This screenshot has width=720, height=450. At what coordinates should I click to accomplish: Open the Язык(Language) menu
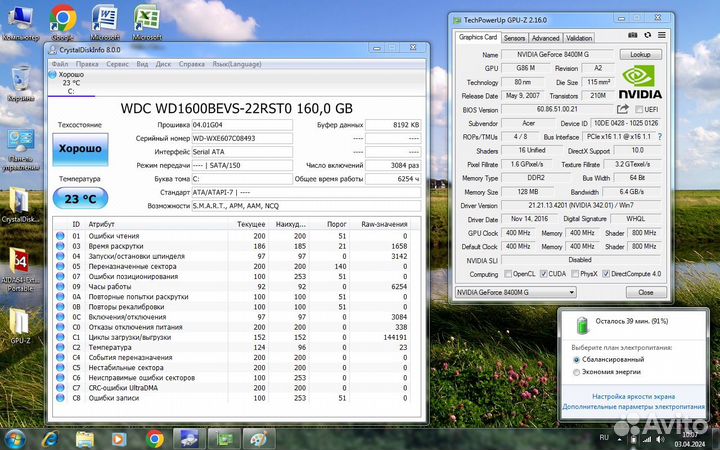pos(237,64)
